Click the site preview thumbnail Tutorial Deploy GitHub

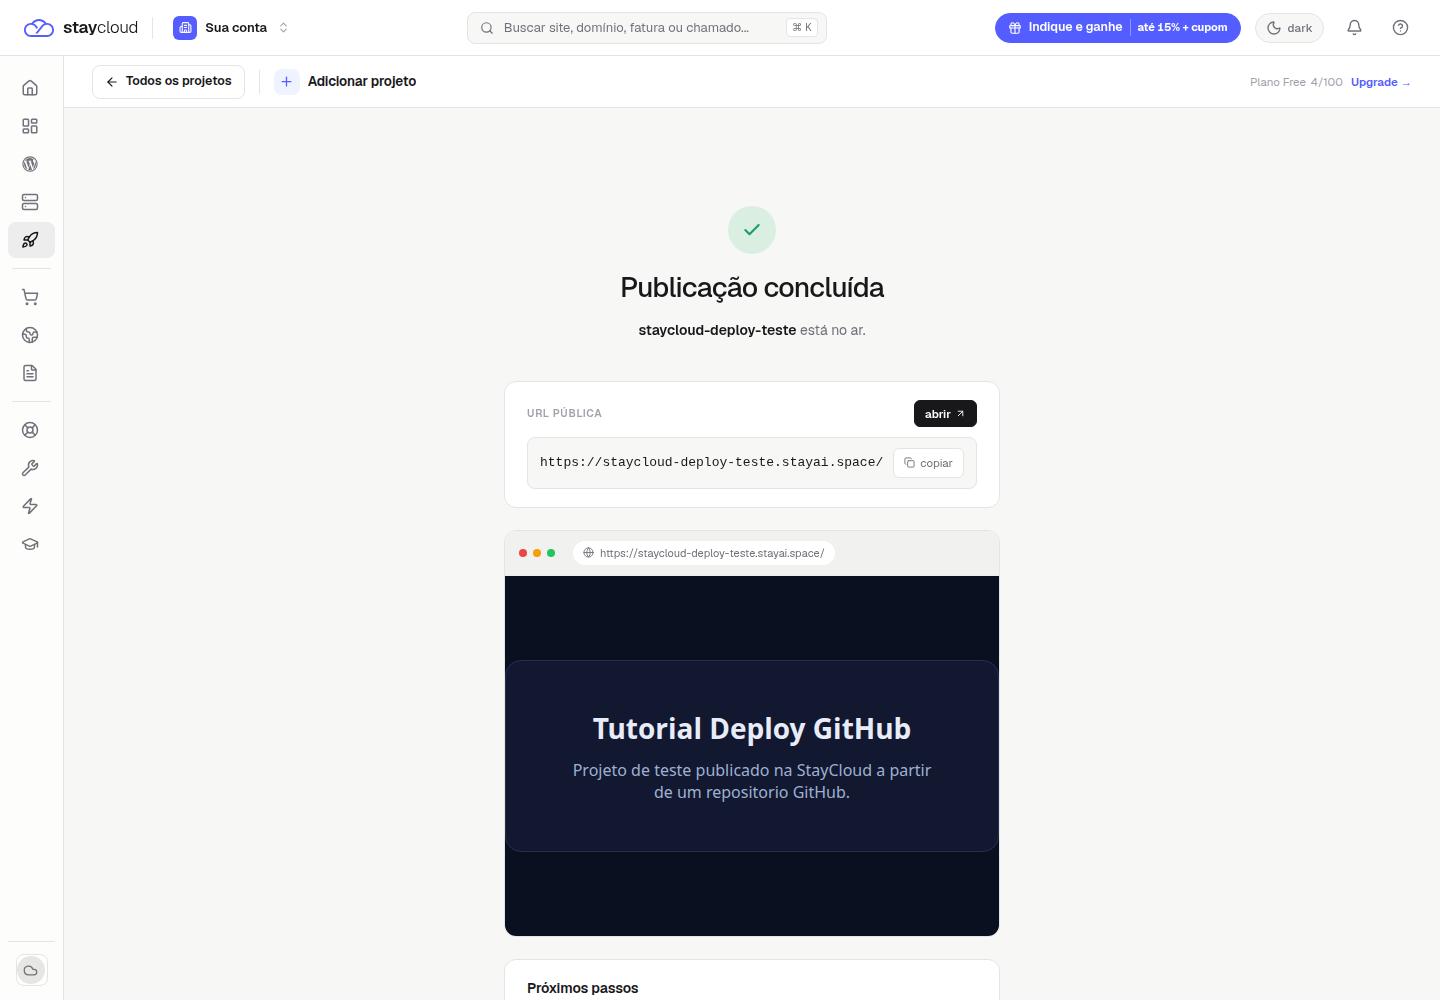pos(752,756)
